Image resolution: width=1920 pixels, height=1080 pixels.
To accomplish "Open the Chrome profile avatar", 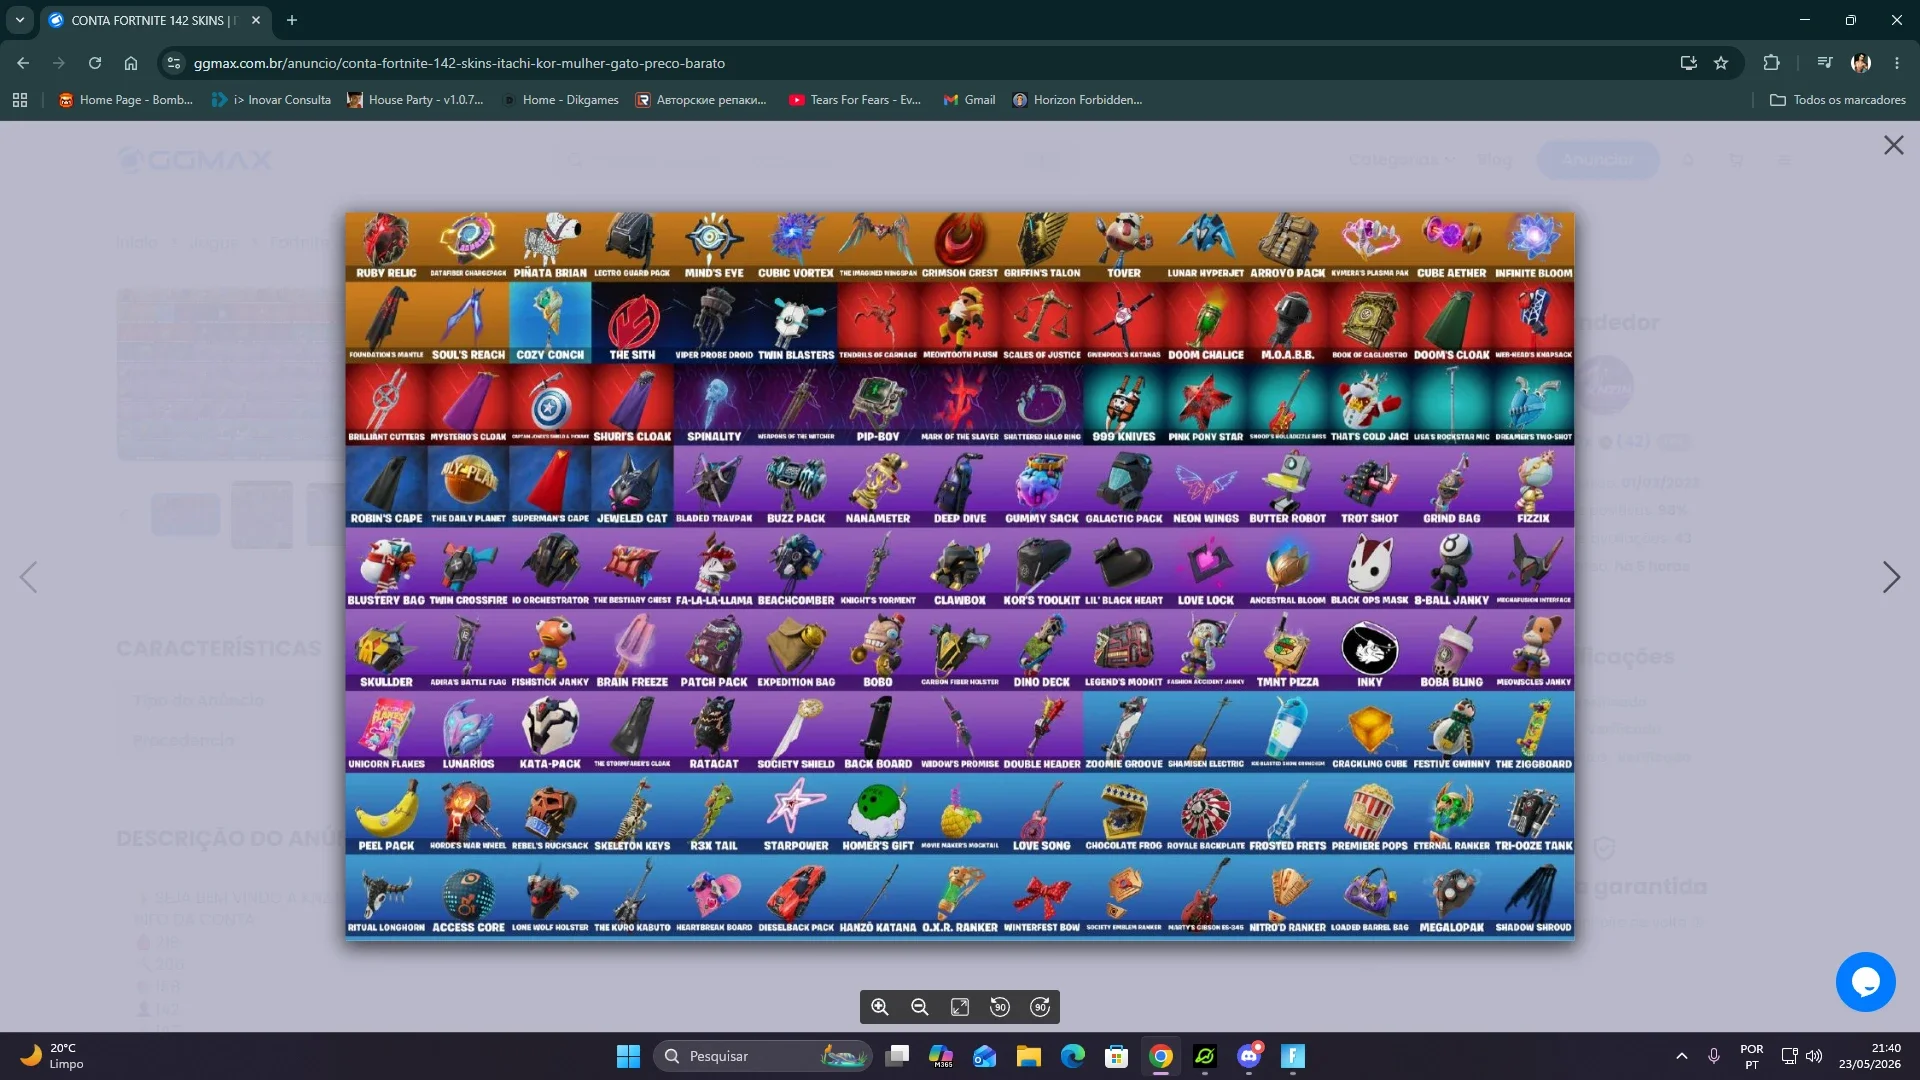I will click(x=1861, y=63).
